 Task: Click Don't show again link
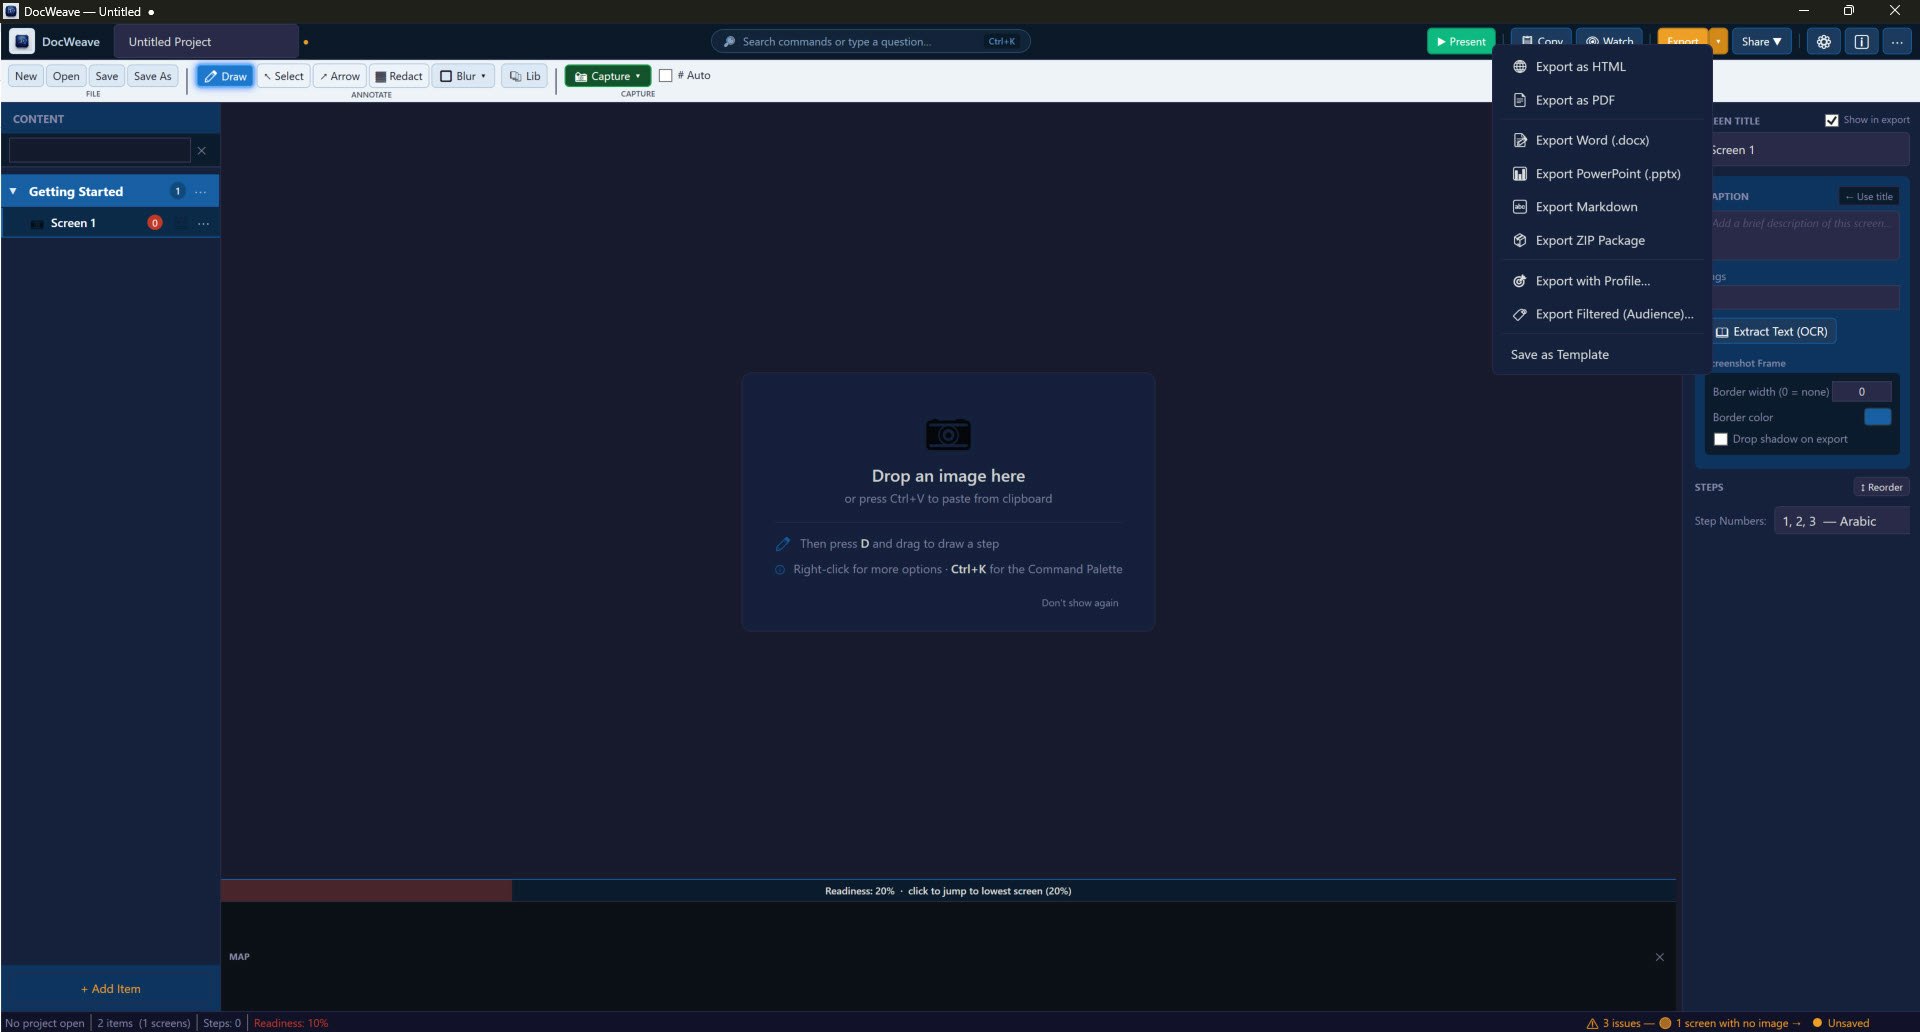click(x=1080, y=603)
